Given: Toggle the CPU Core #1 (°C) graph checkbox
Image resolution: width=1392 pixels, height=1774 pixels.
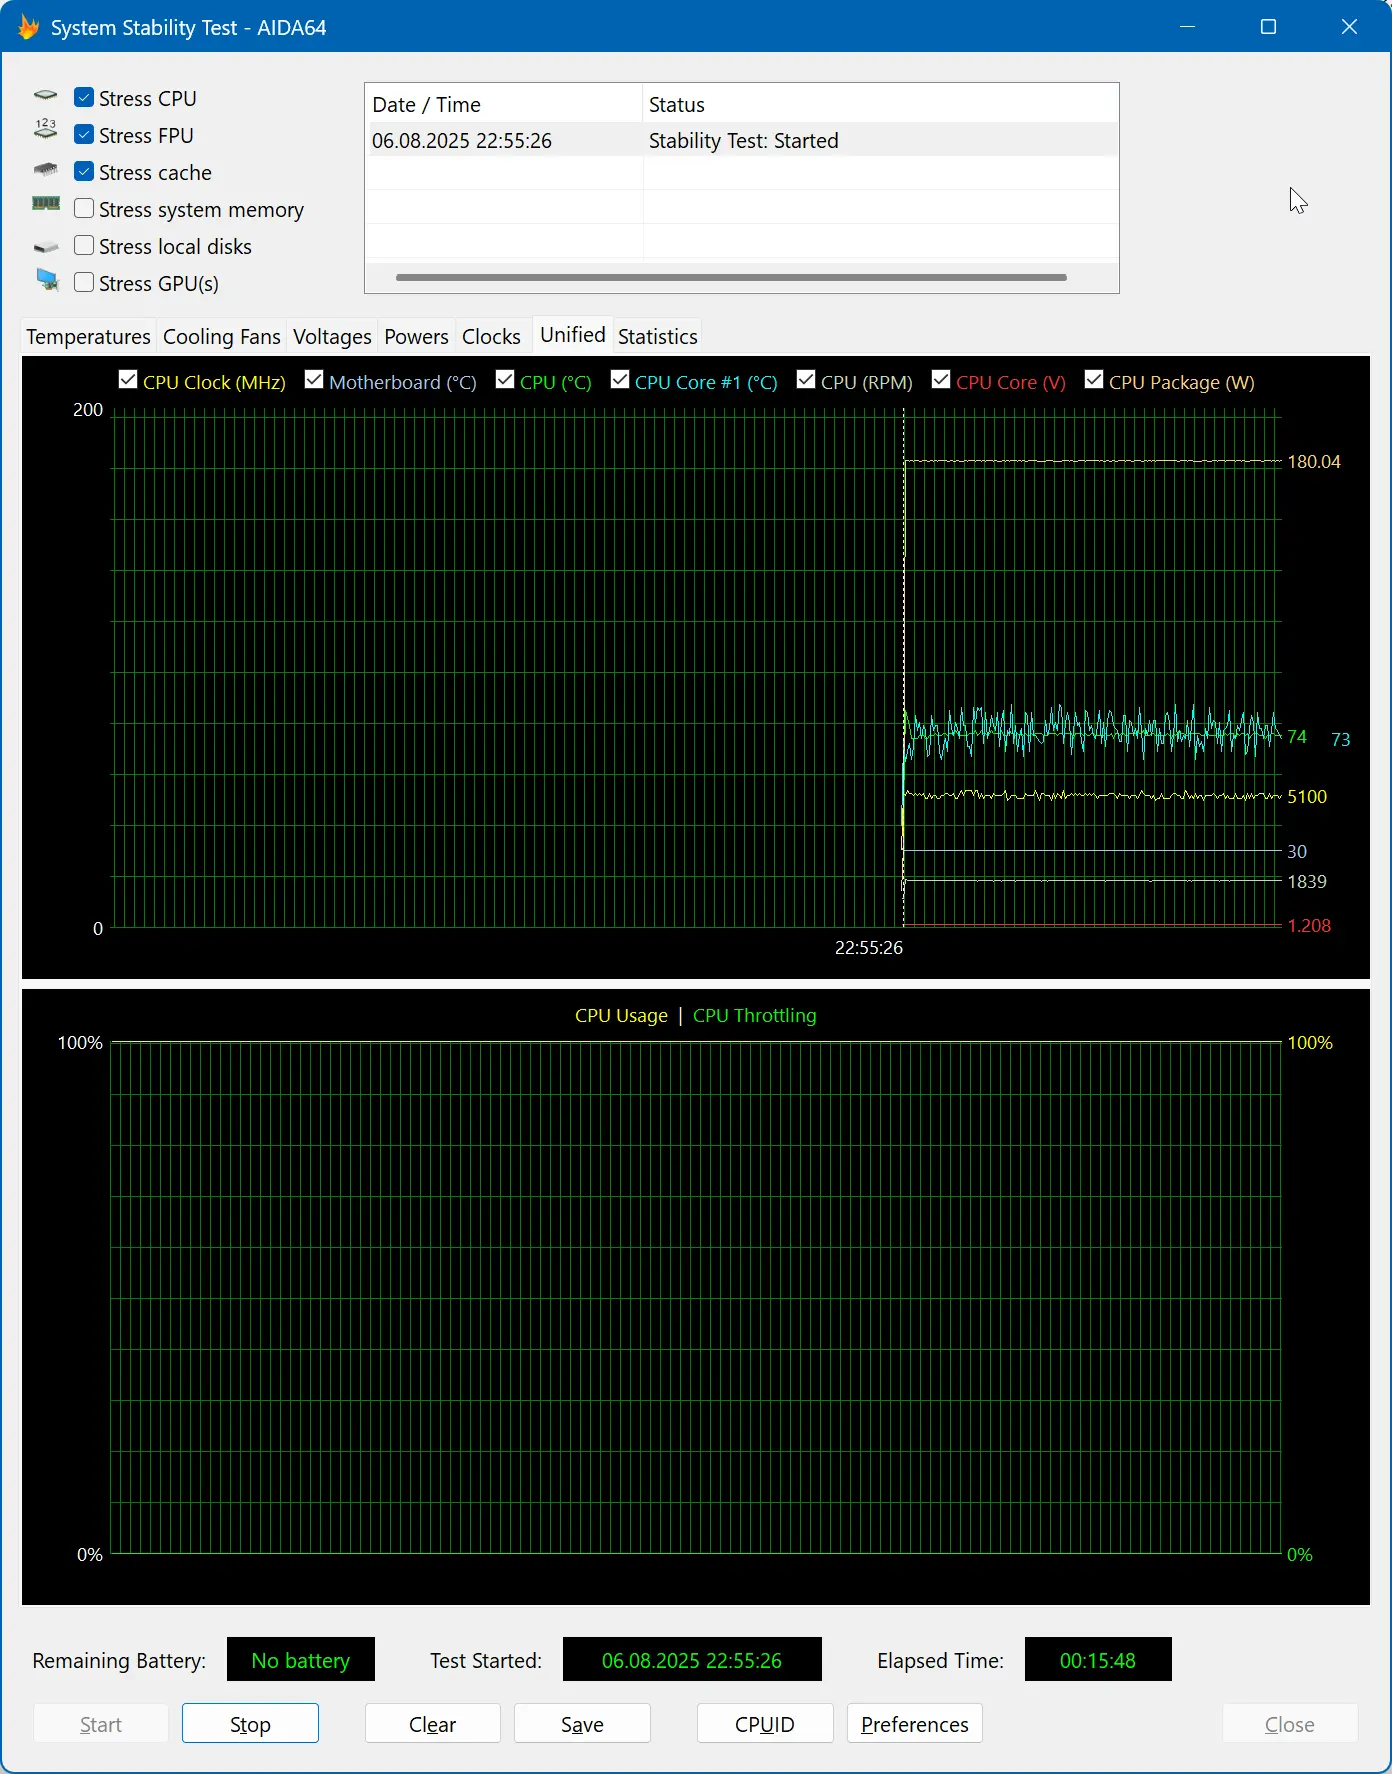Looking at the screenshot, I should (x=620, y=380).
